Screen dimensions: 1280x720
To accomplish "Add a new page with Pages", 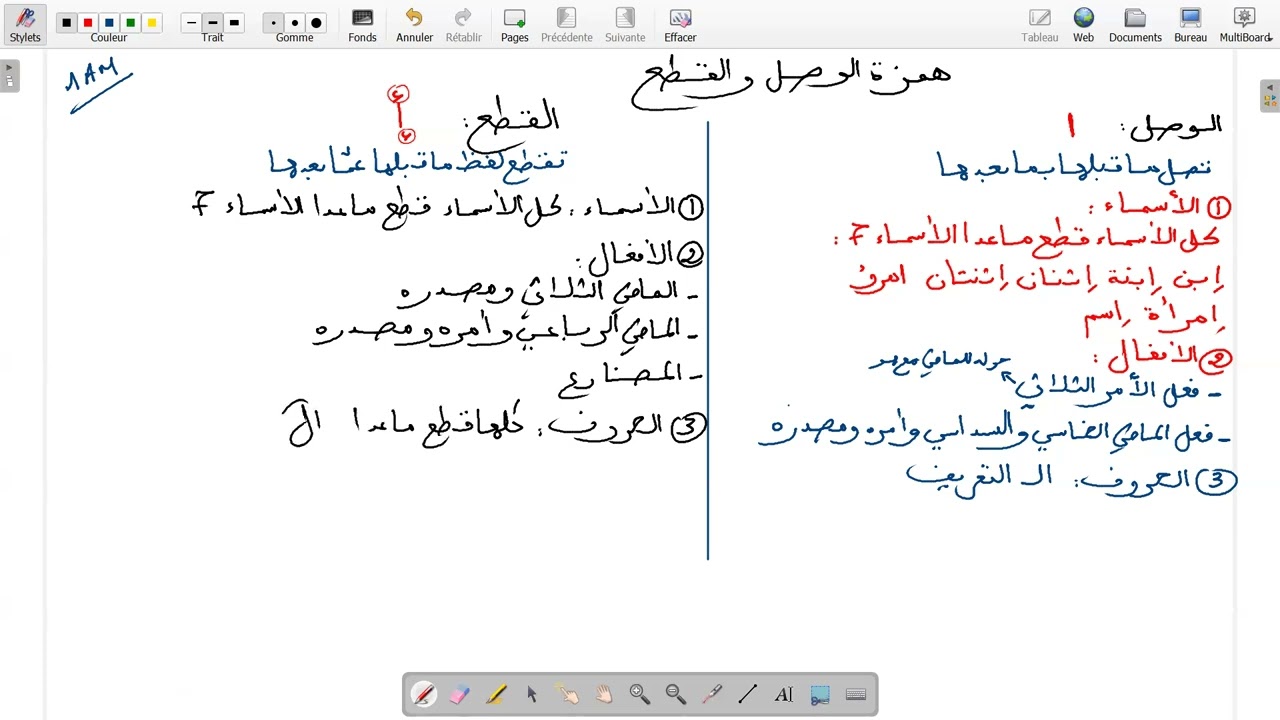I will [x=514, y=25].
